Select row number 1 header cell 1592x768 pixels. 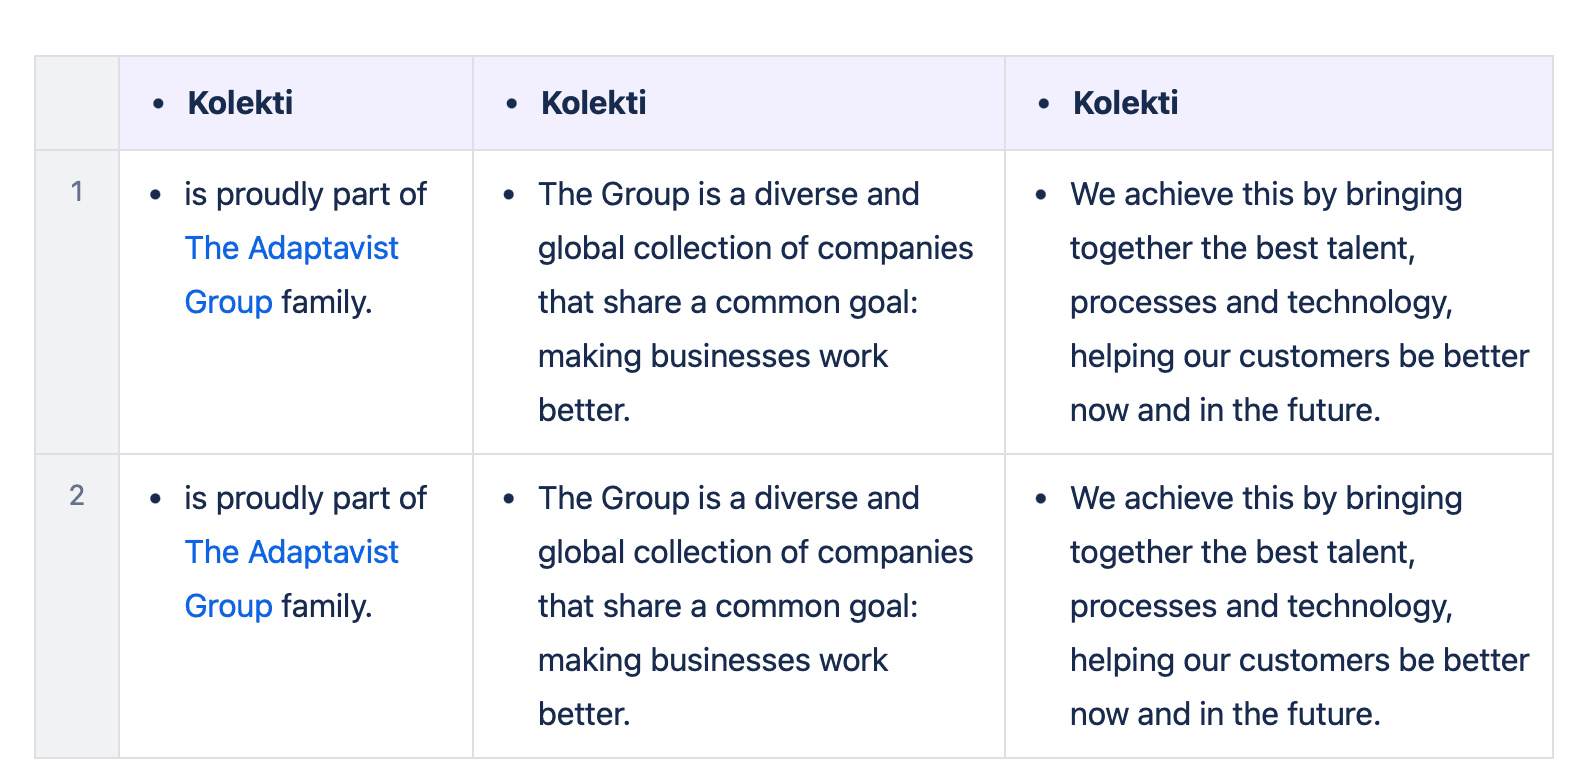pos(77,302)
